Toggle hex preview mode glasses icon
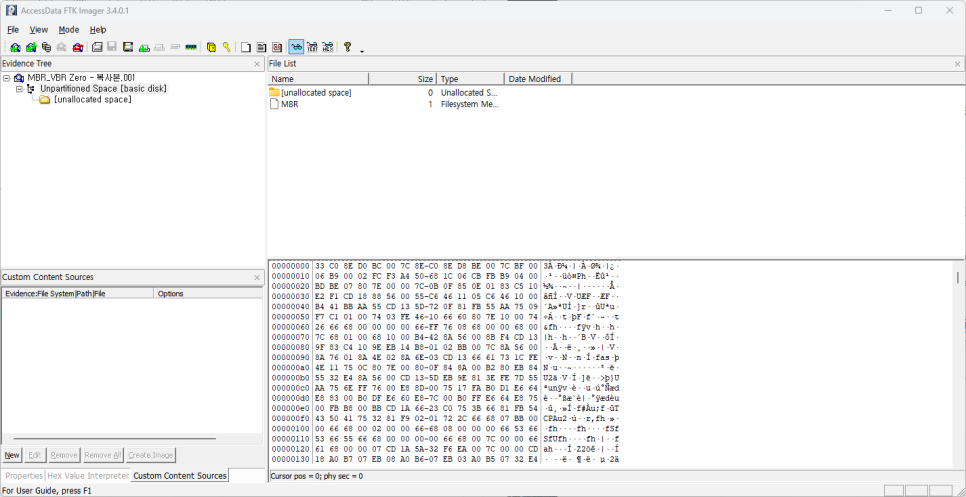 328,47
